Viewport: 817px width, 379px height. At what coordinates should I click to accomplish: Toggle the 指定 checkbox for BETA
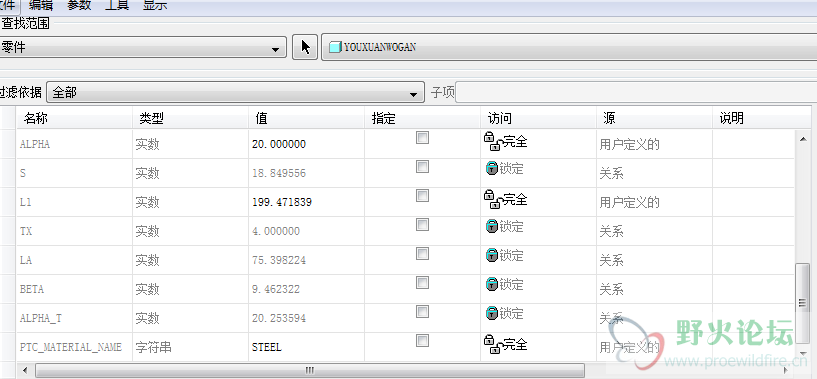[x=422, y=283]
